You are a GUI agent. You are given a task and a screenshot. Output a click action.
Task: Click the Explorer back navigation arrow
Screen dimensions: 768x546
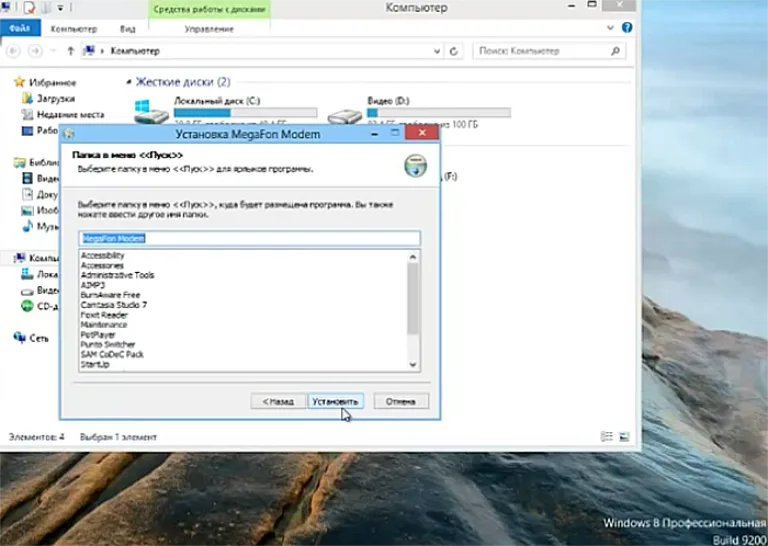pyautogui.click(x=13, y=51)
